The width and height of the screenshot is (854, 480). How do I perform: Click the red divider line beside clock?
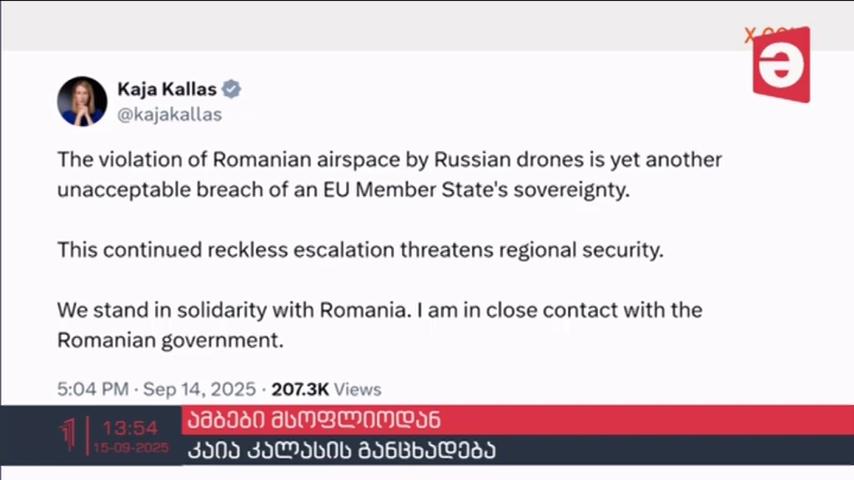coord(88,435)
